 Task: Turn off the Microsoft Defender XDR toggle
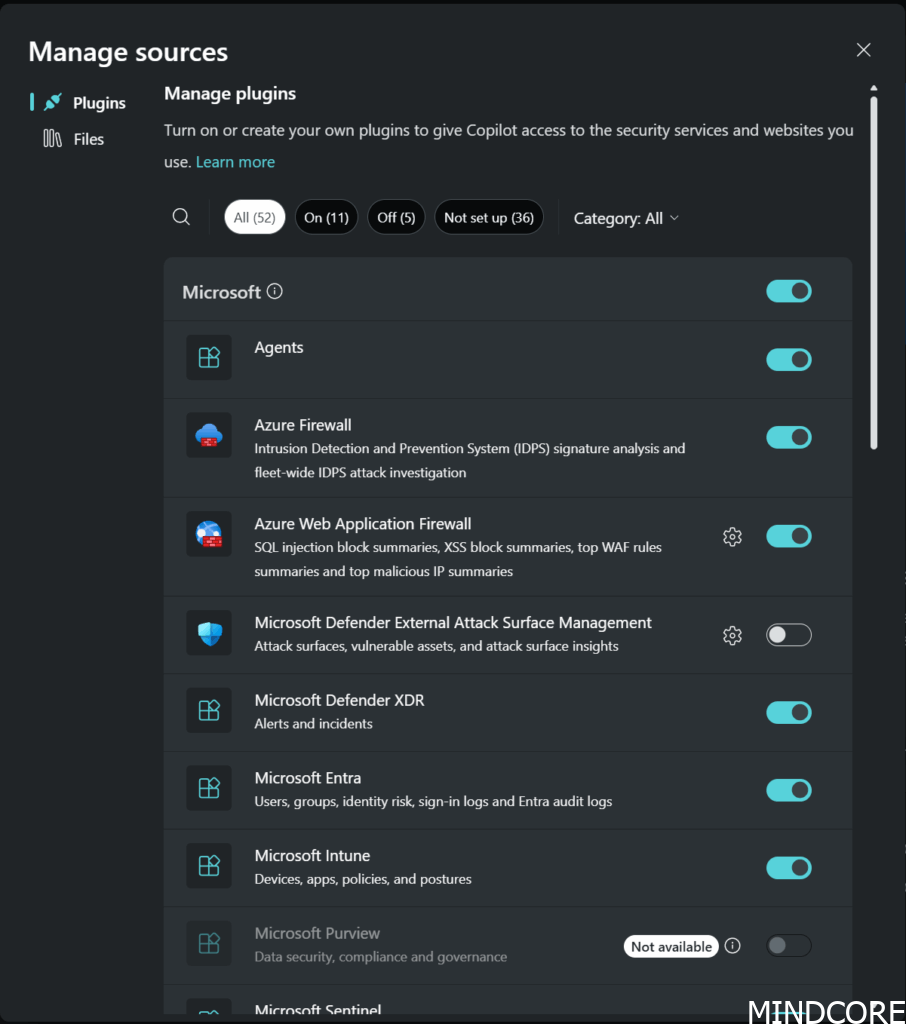[789, 712]
